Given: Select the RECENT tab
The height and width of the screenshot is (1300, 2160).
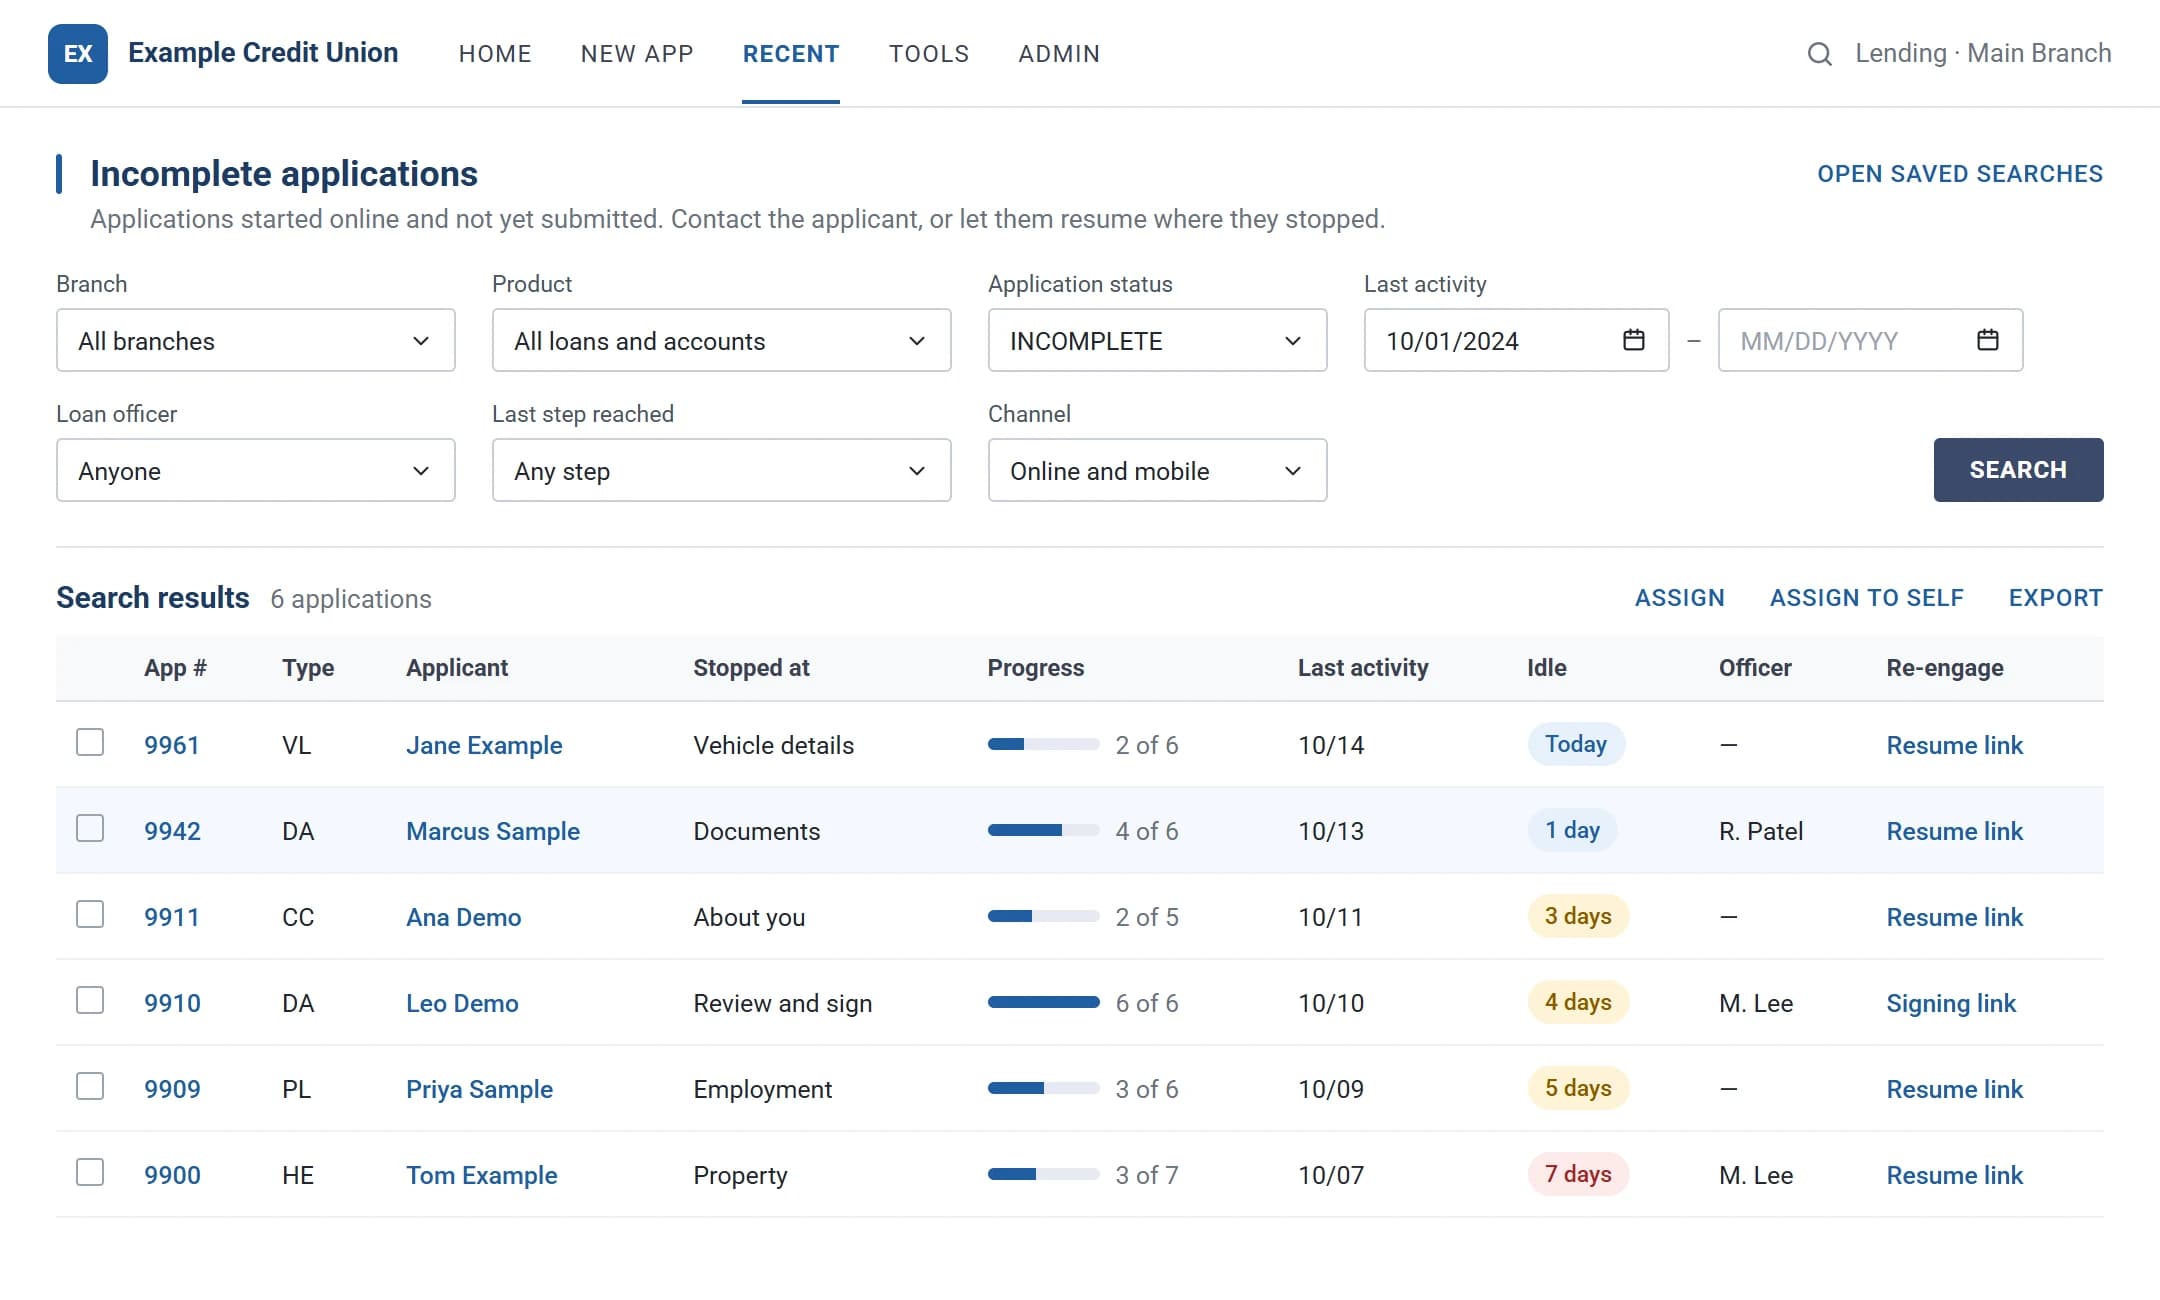Looking at the screenshot, I should coord(791,54).
